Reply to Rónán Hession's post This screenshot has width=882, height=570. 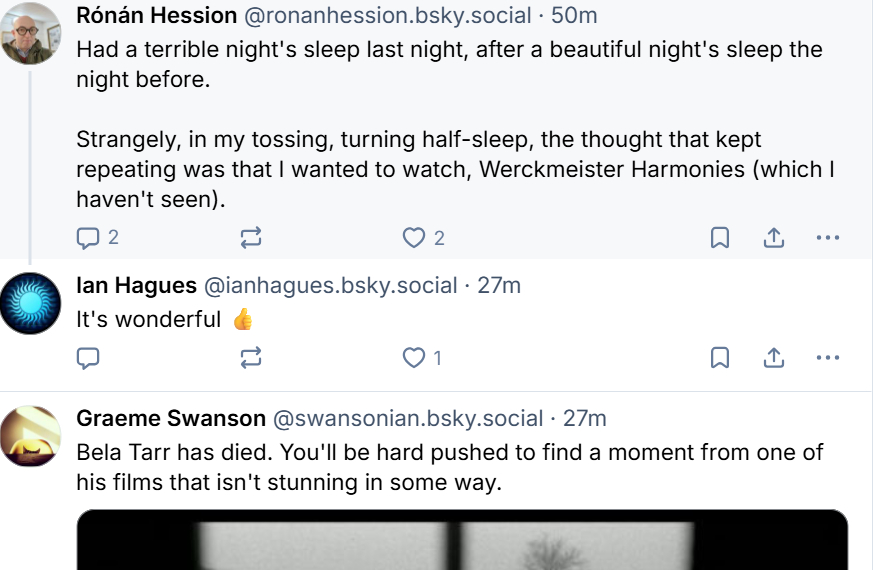coord(88,238)
